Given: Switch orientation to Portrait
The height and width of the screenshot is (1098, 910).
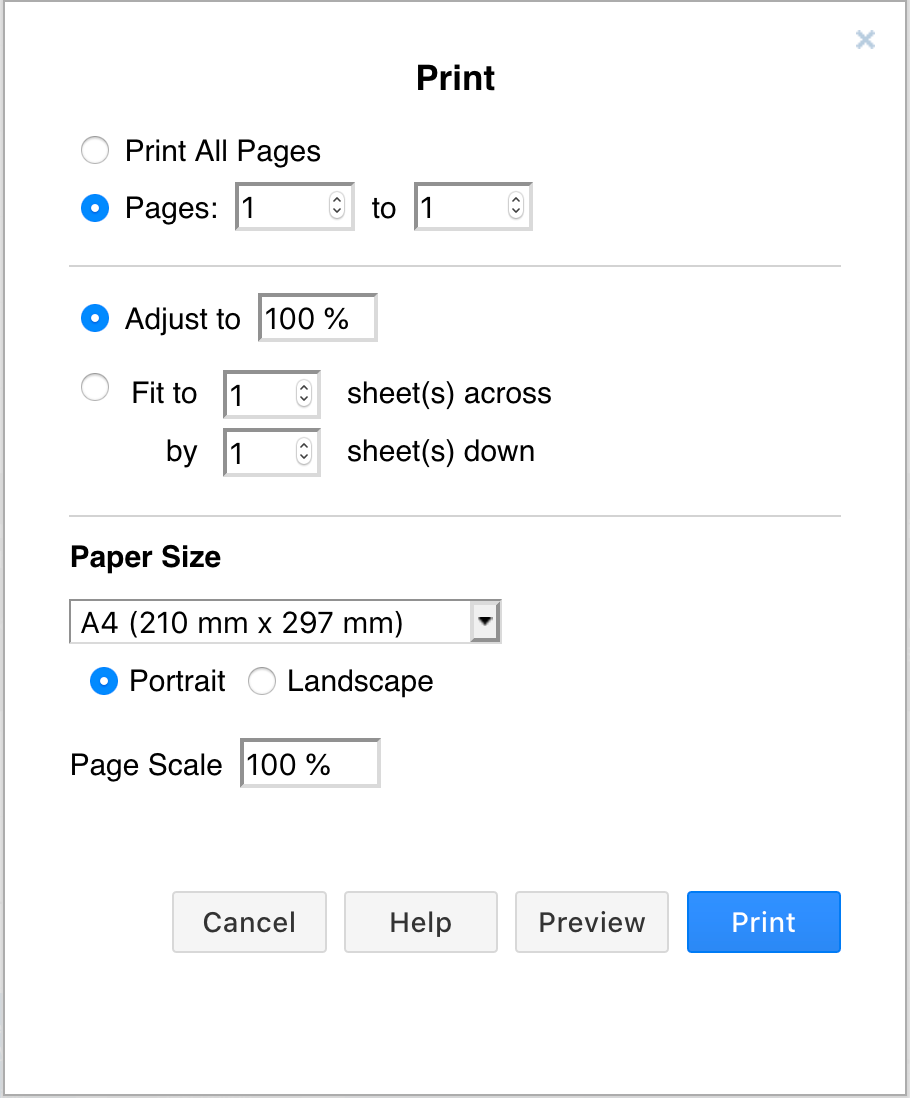Looking at the screenshot, I should tap(104, 681).
